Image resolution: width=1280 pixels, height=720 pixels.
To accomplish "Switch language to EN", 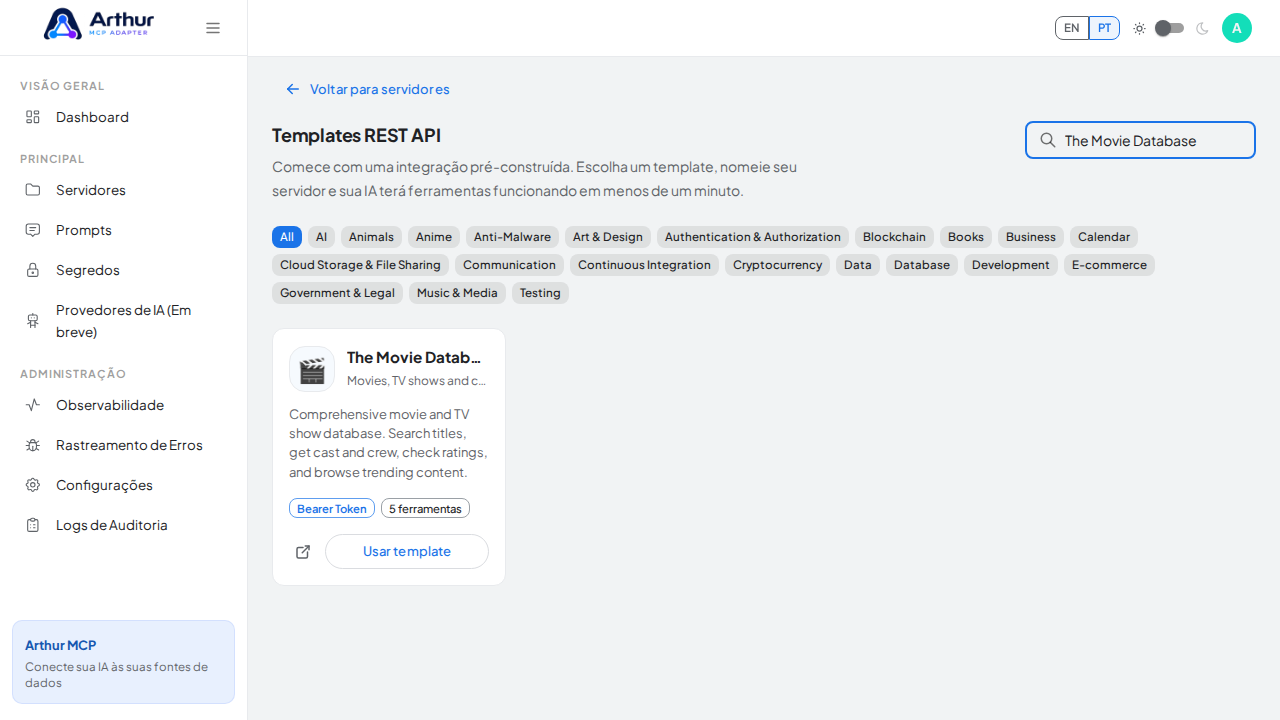I will tap(1072, 28).
